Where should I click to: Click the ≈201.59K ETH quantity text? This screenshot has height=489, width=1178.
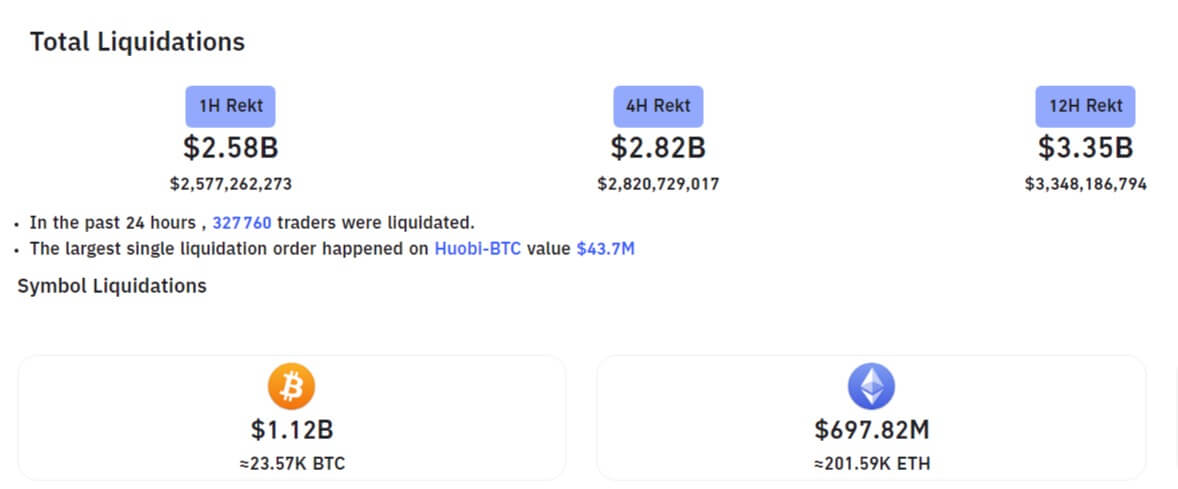click(871, 463)
